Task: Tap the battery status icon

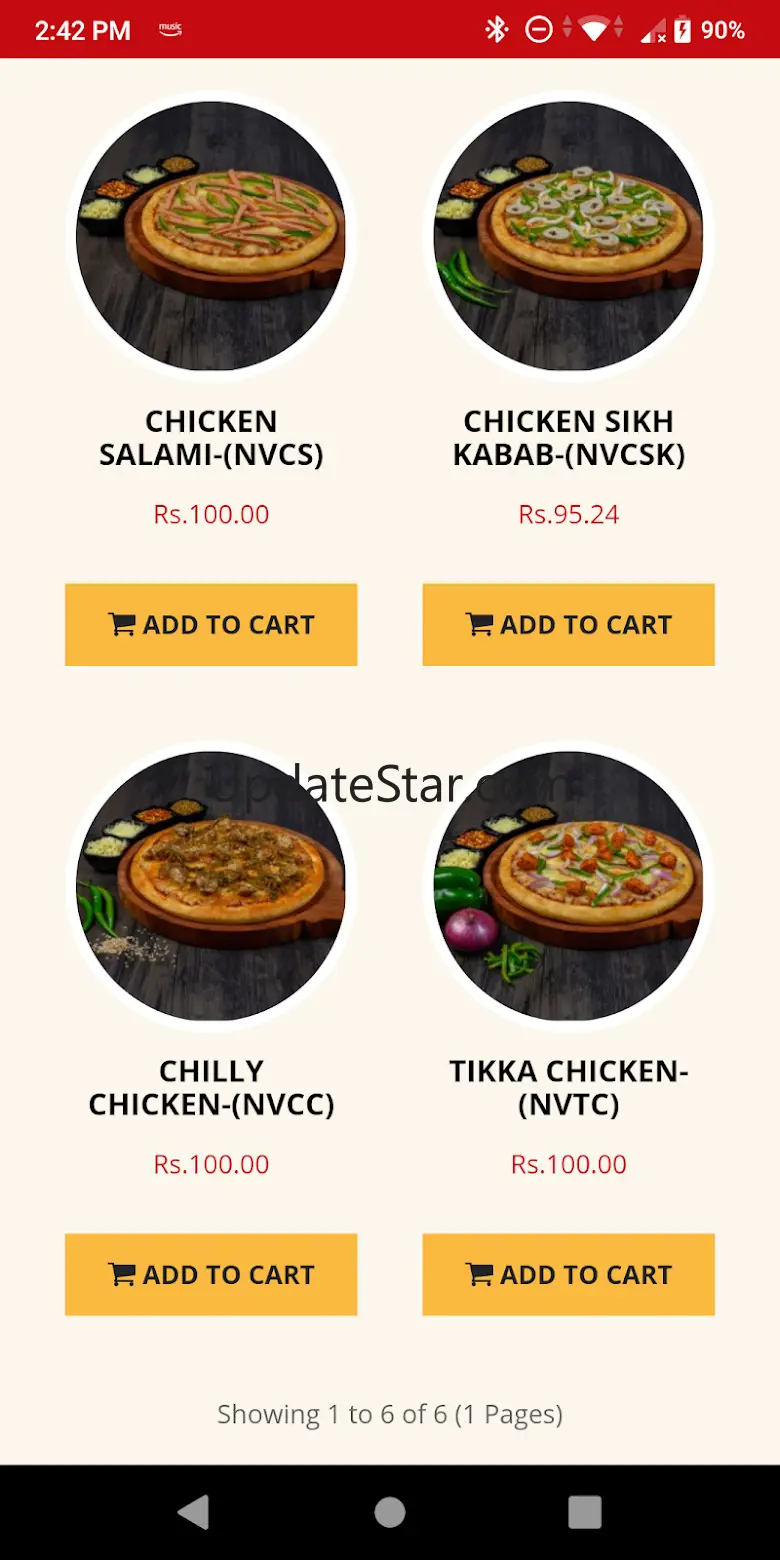Action: click(683, 30)
